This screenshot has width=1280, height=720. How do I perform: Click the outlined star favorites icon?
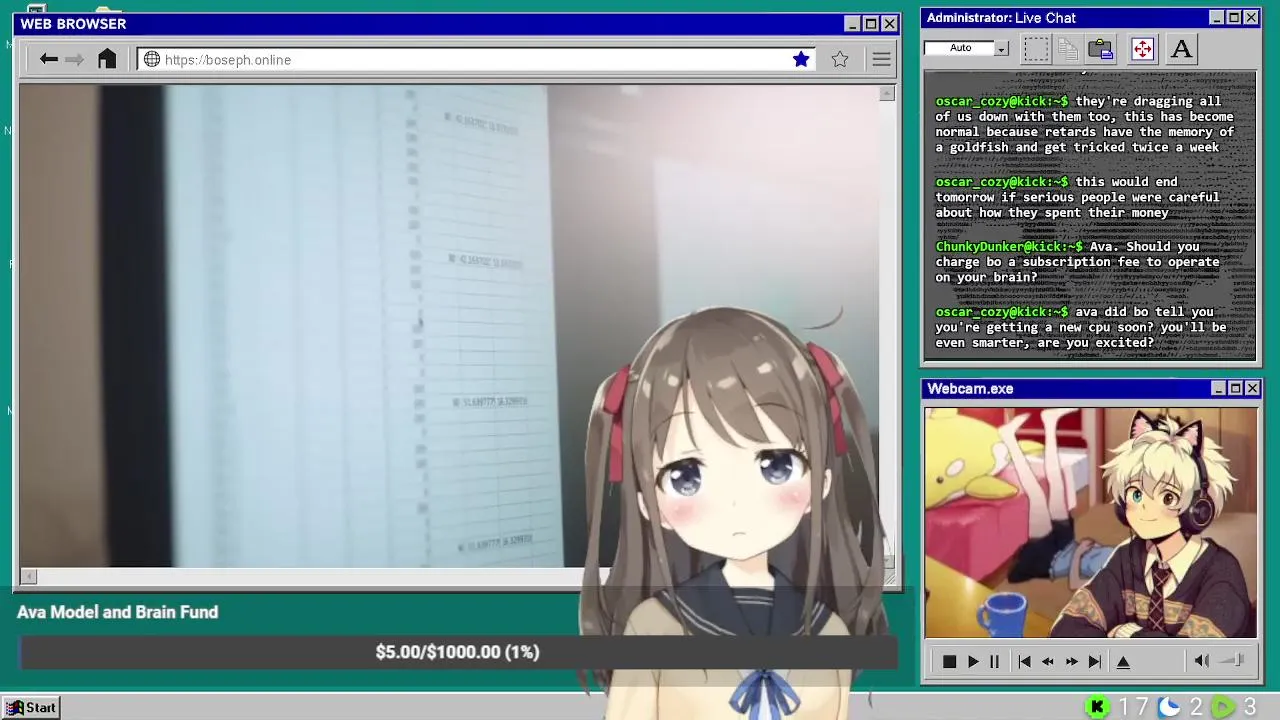tap(840, 60)
